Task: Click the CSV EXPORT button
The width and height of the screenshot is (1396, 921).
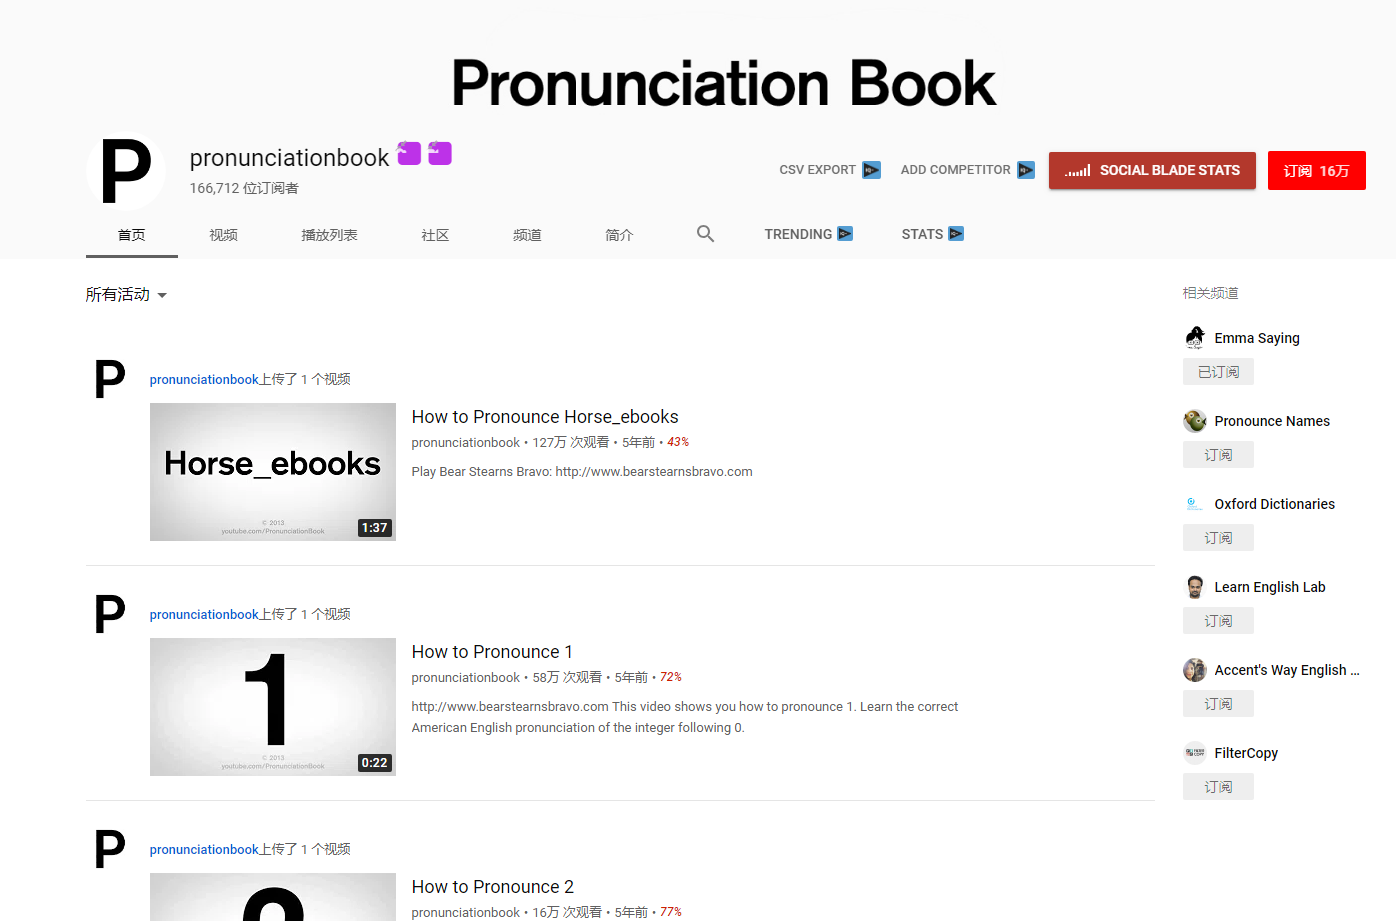Action: 830,170
